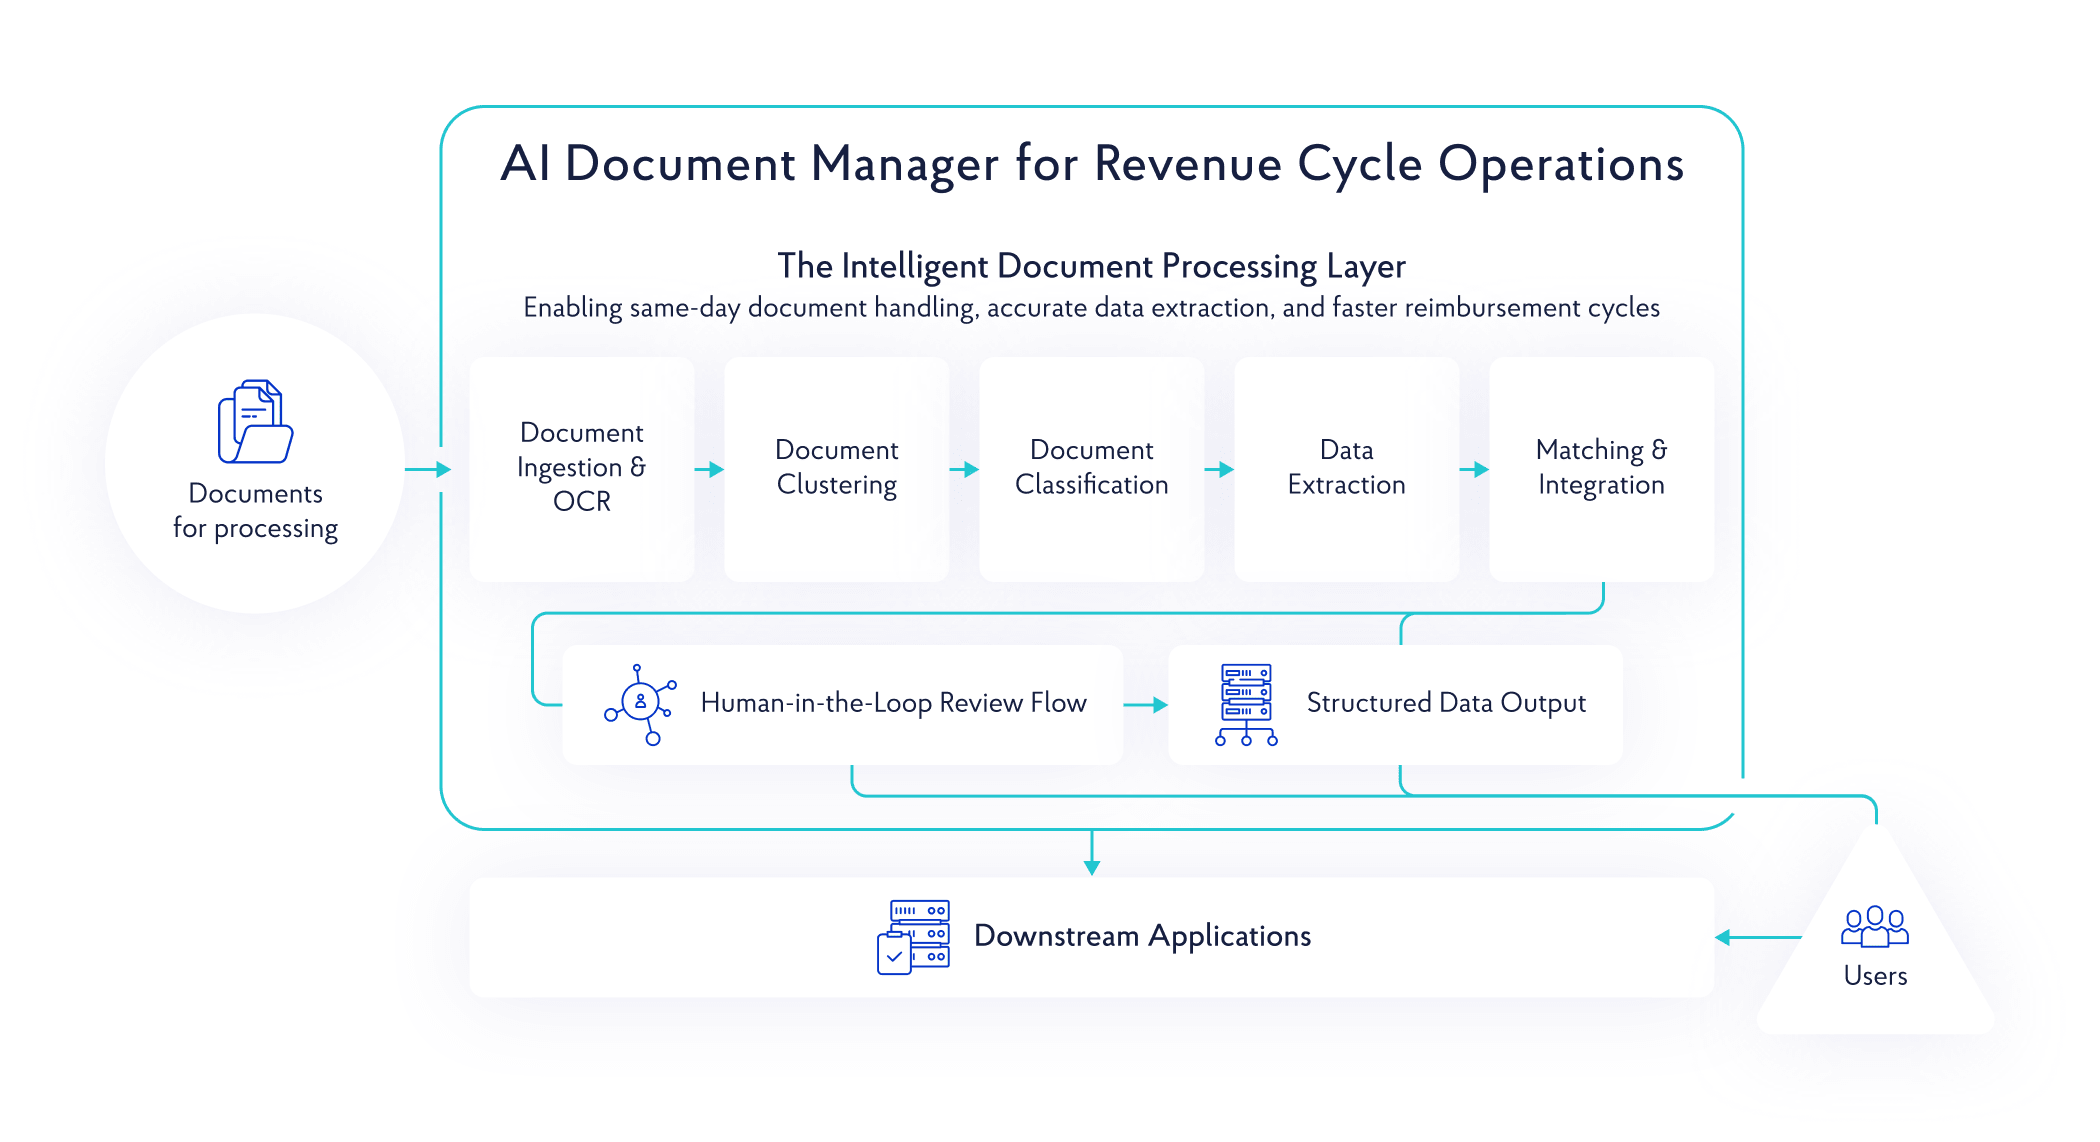Click the Enabling same-day document handling subtitle
The image size is (2100, 1142).
pos(1092,308)
